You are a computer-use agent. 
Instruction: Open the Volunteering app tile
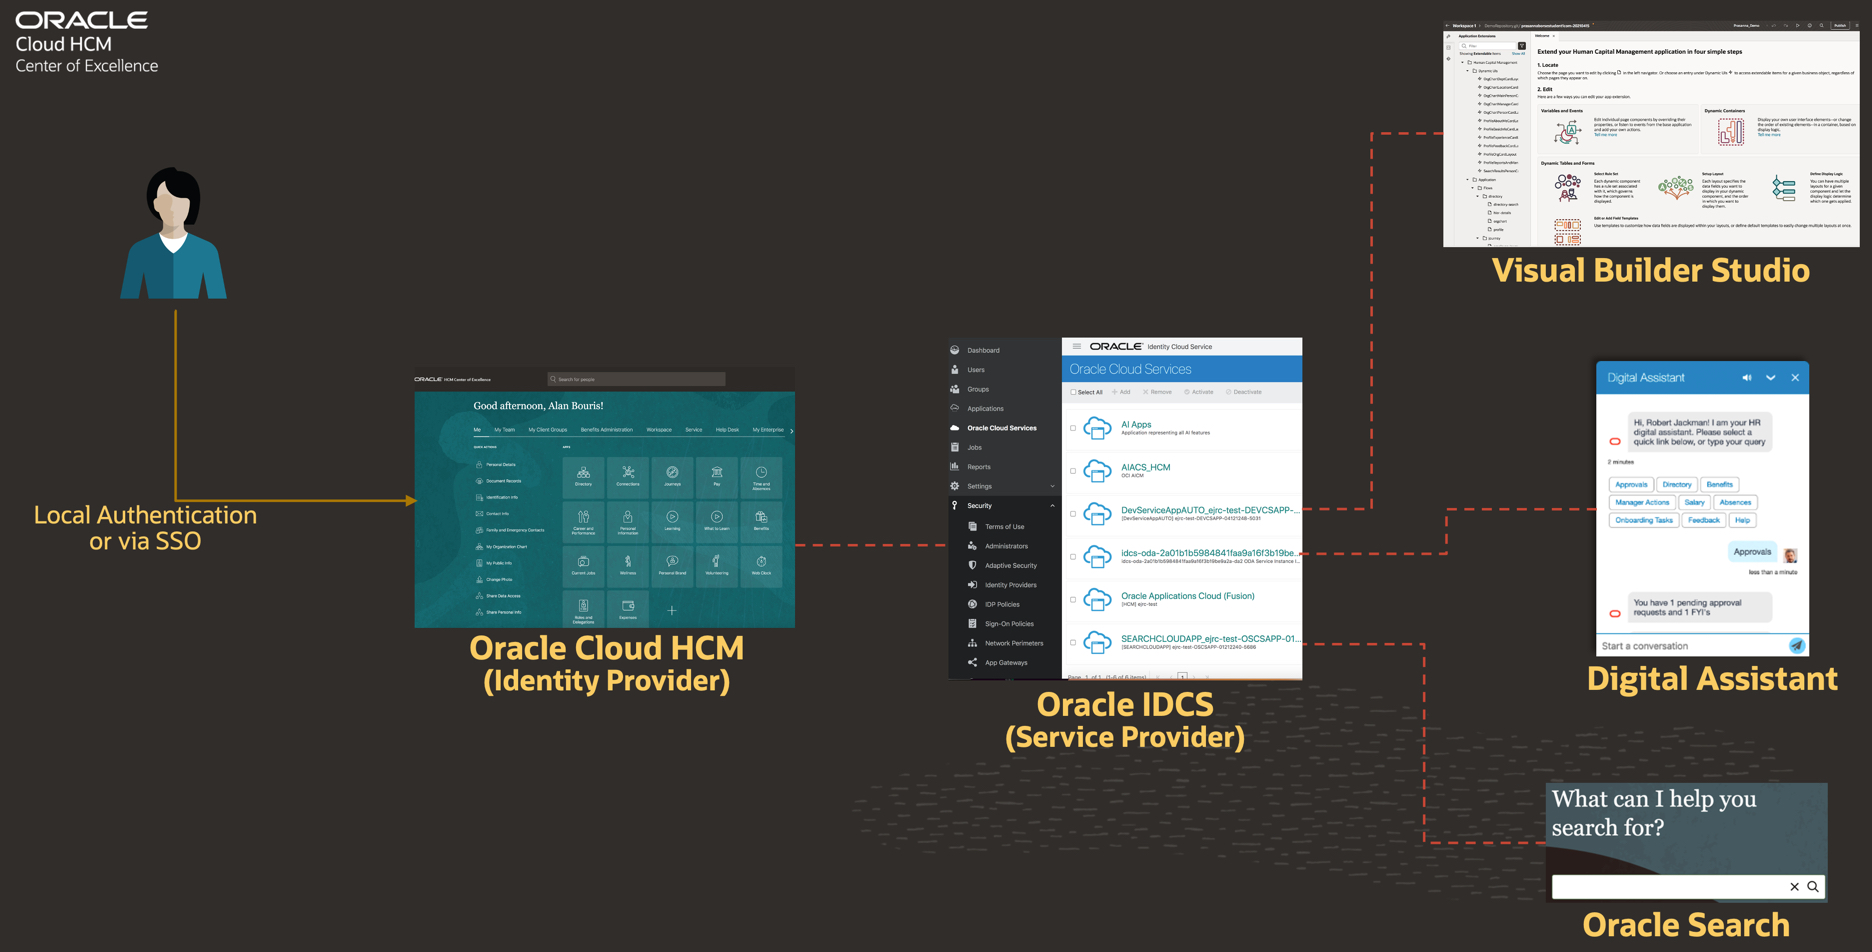click(x=717, y=565)
